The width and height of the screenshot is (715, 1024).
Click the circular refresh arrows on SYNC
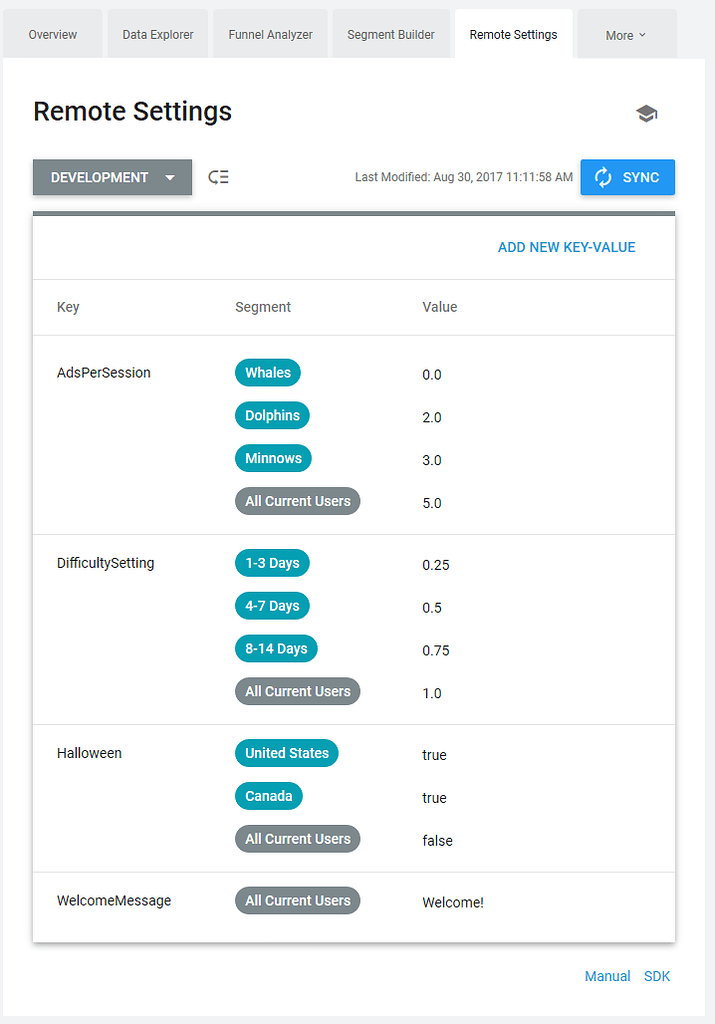click(601, 177)
